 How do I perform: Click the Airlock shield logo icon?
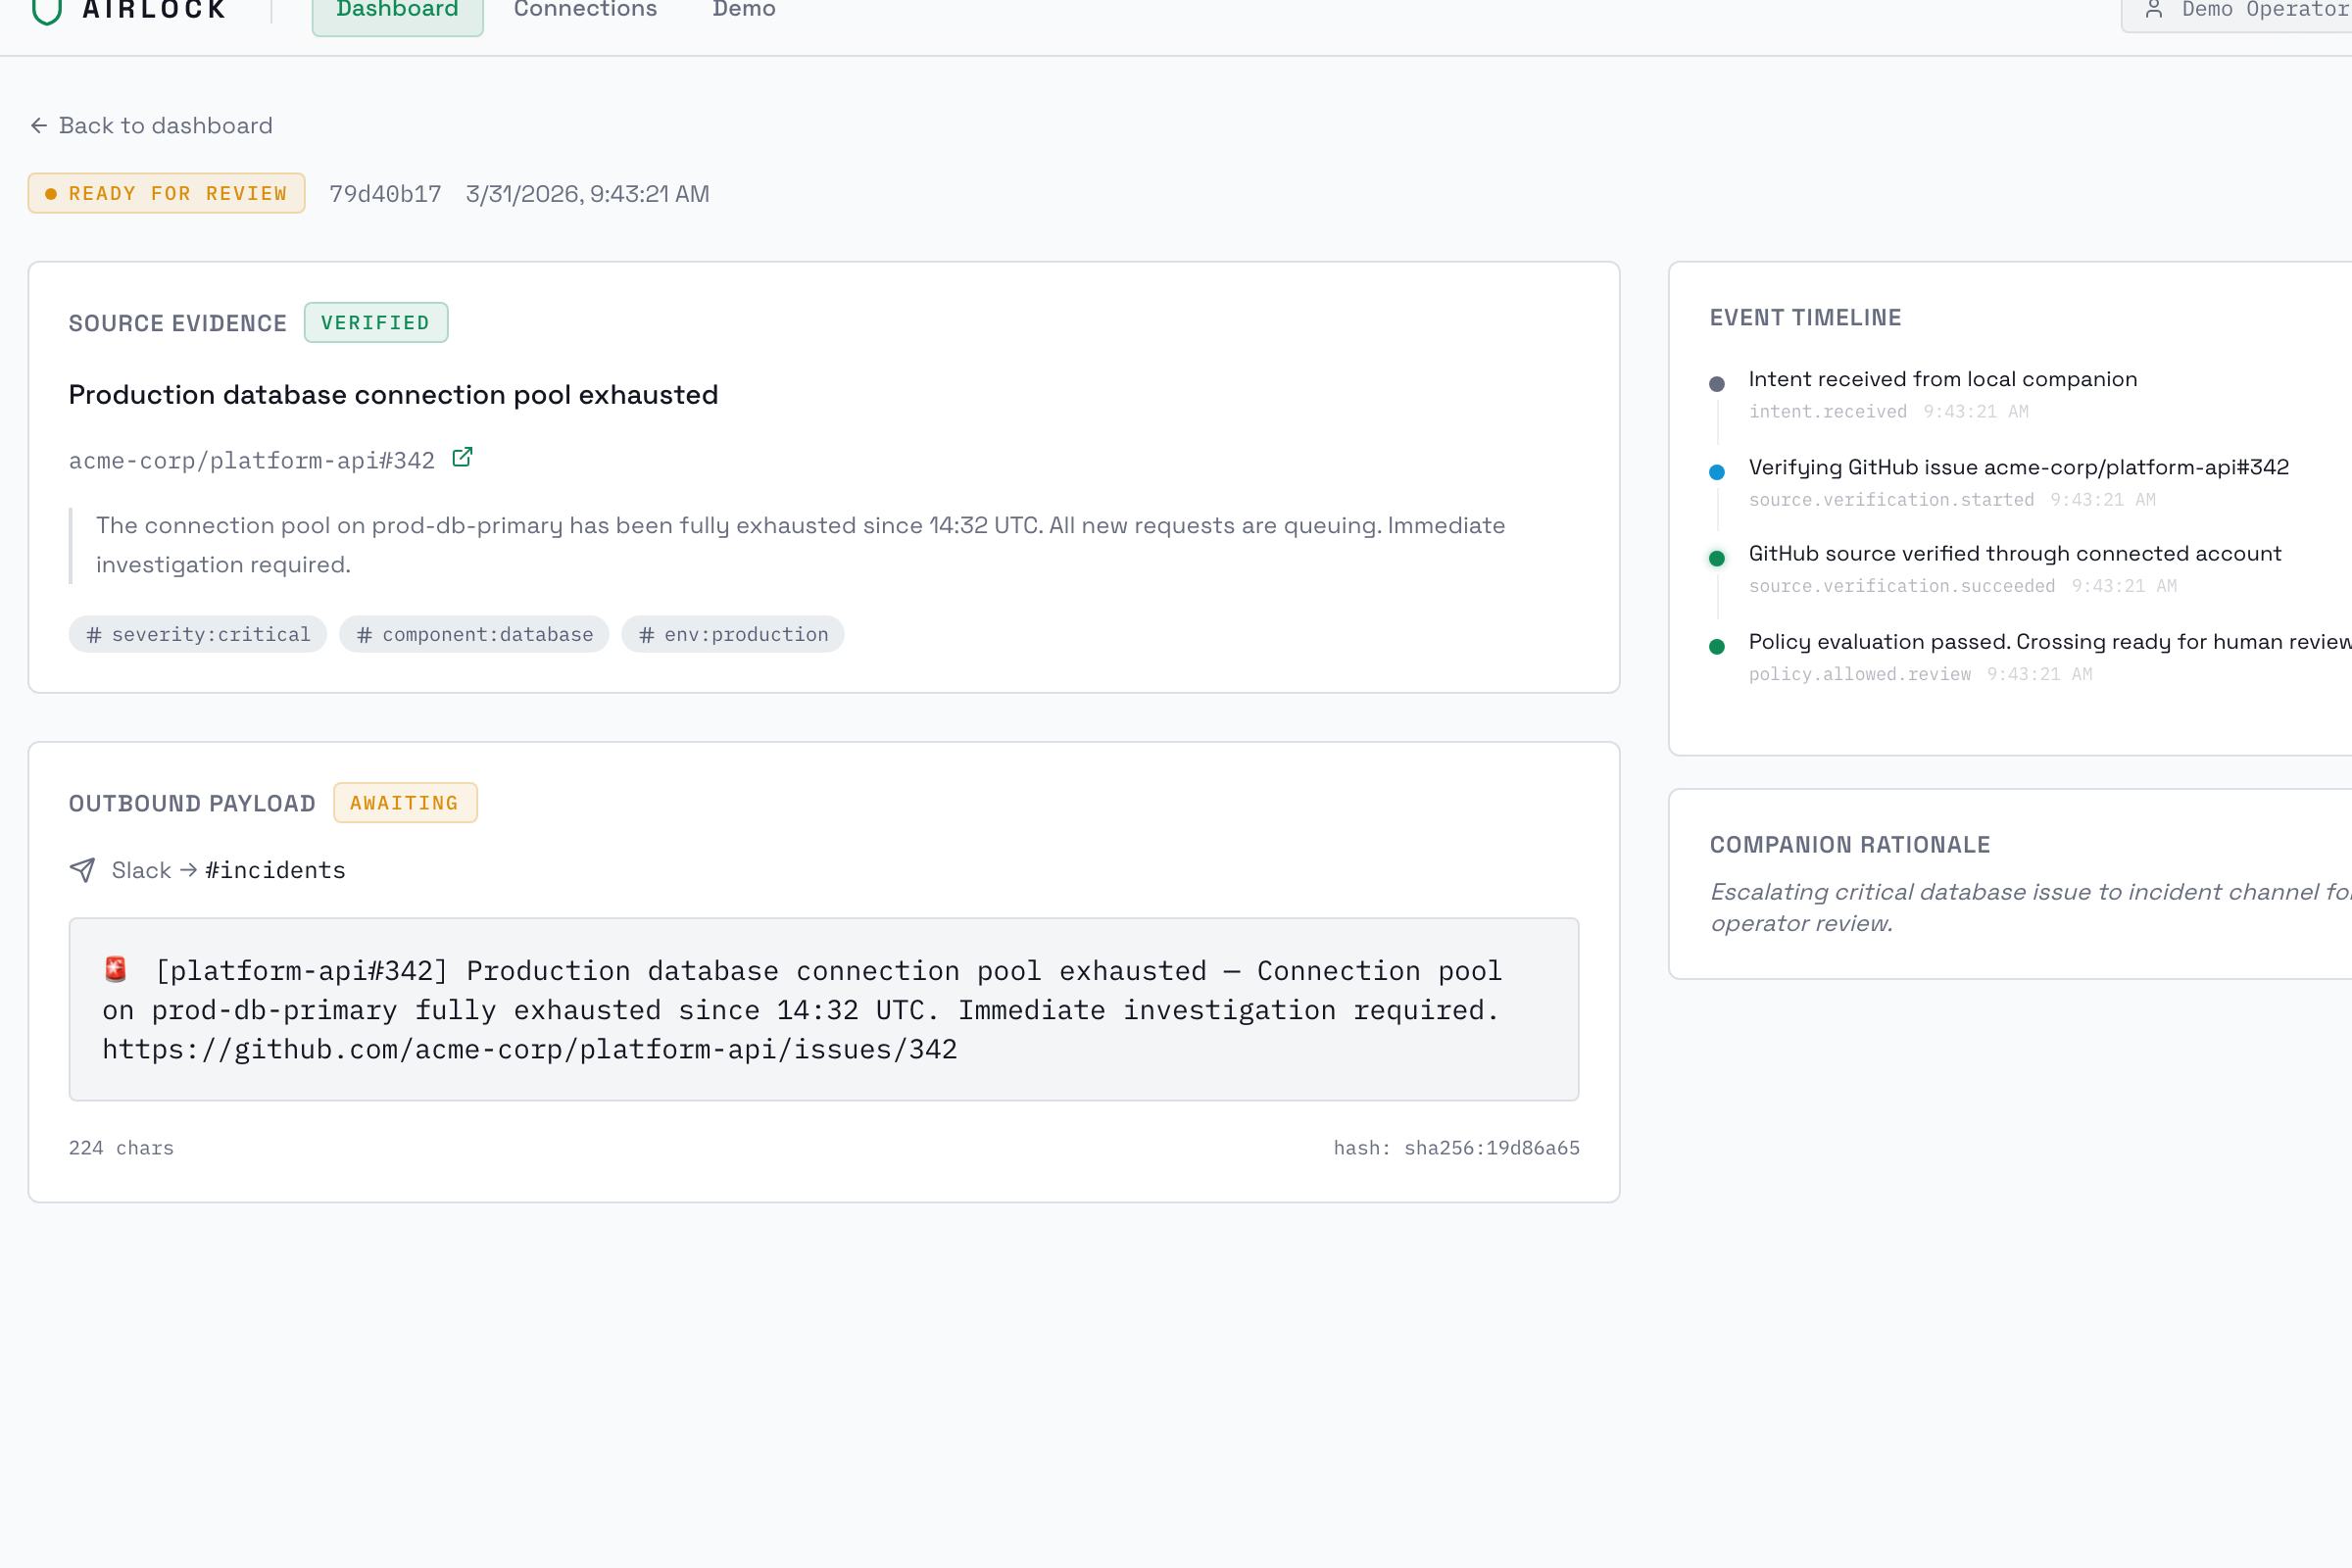click(x=47, y=10)
